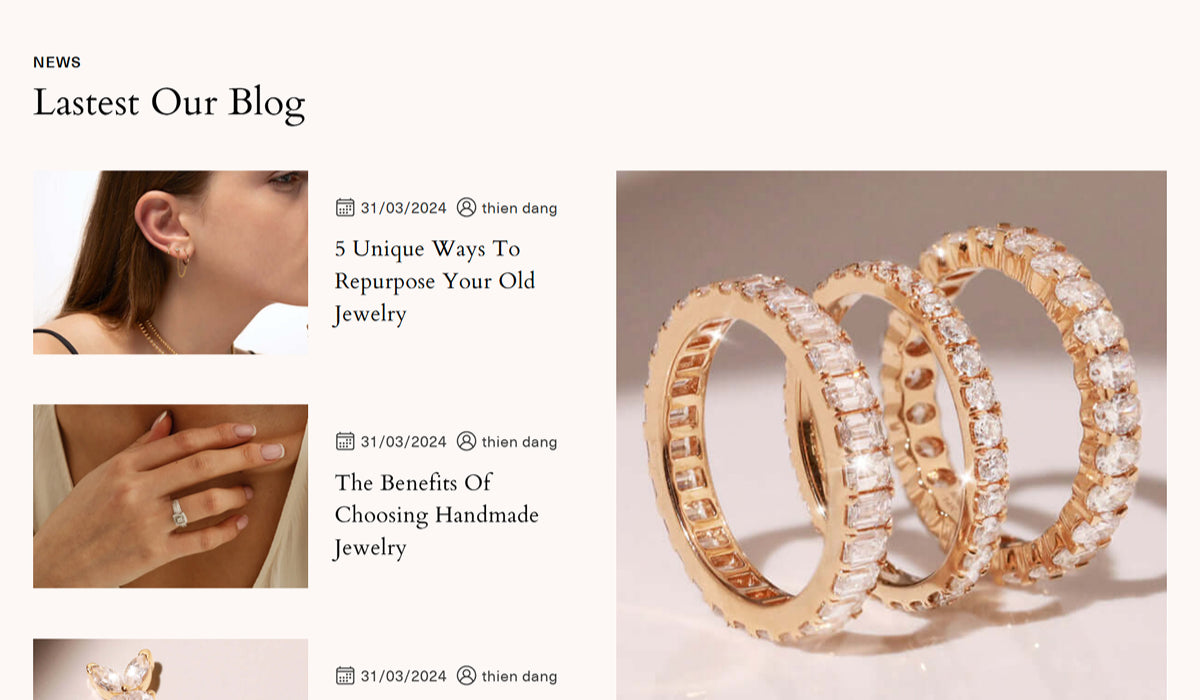1200x700 pixels.
Task: Click calendar icon on first blog post
Action: point(345,207)
